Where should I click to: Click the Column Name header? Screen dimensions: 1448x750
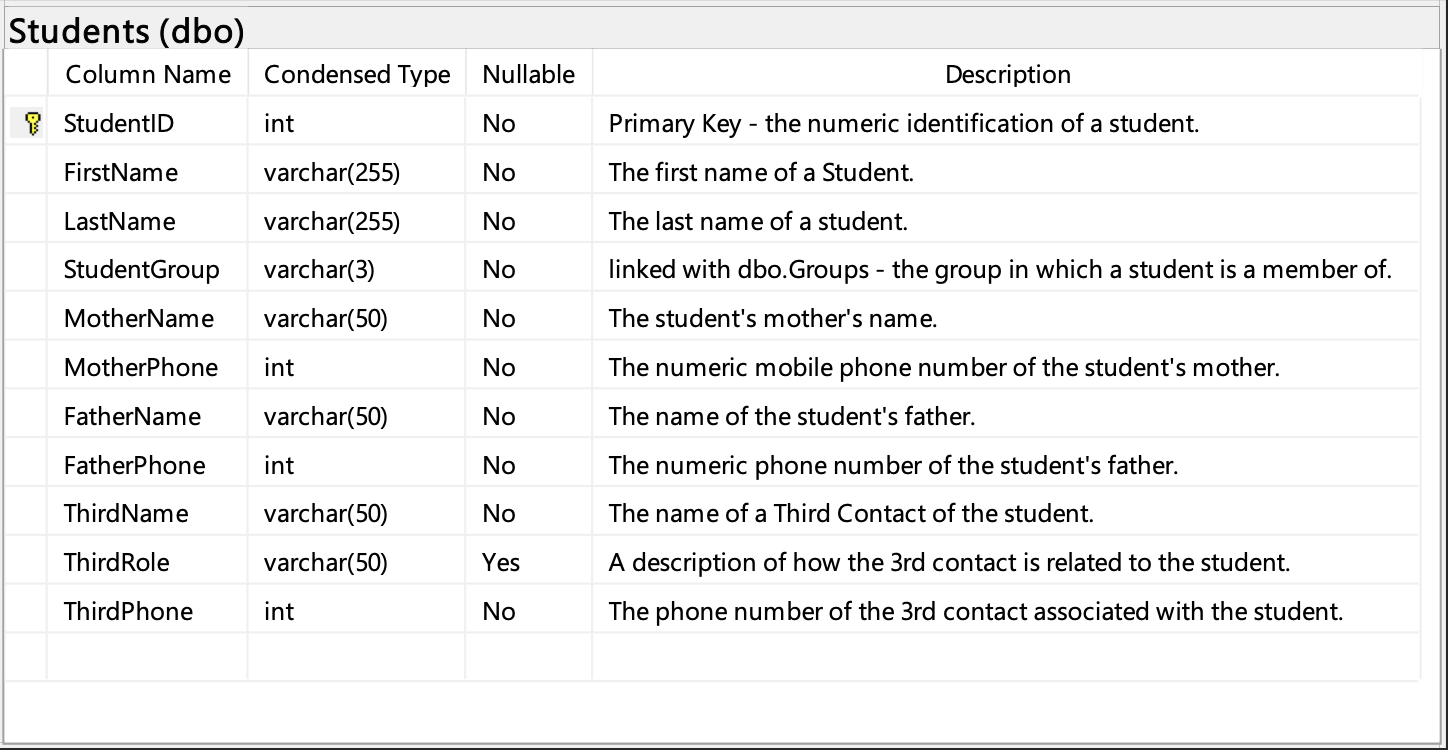(148, 75)
